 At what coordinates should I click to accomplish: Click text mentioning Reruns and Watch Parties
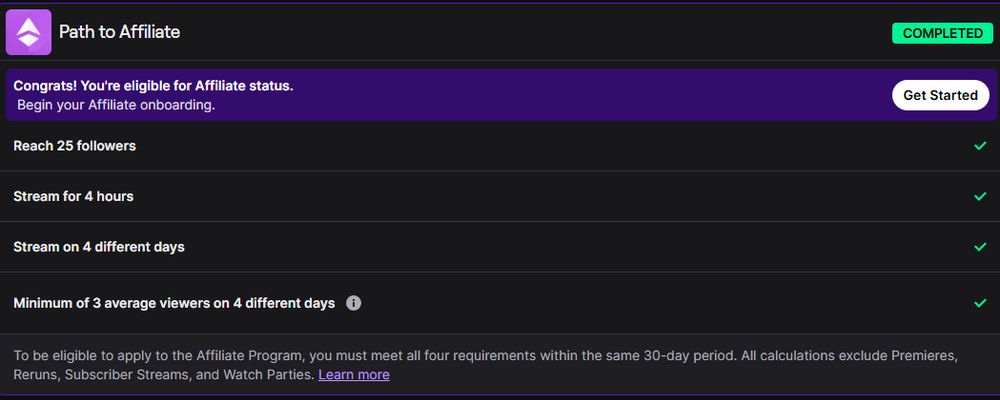[x=164, y=374]
